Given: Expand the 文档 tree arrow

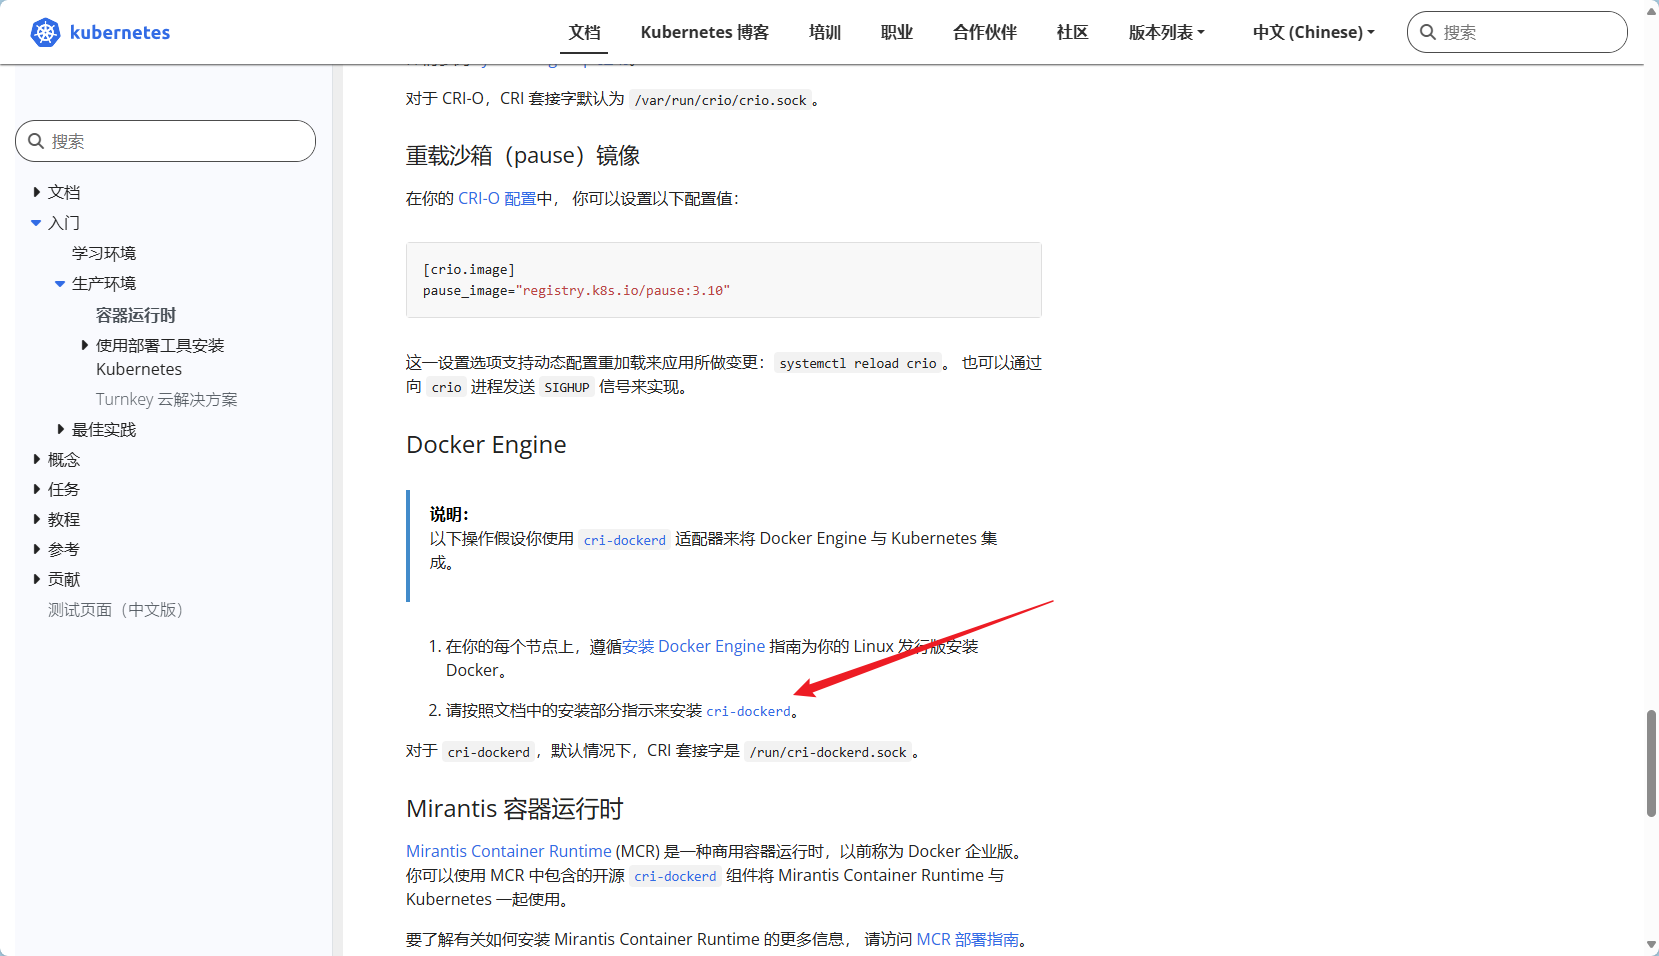Looking at the screenshot, I should 37,192.
